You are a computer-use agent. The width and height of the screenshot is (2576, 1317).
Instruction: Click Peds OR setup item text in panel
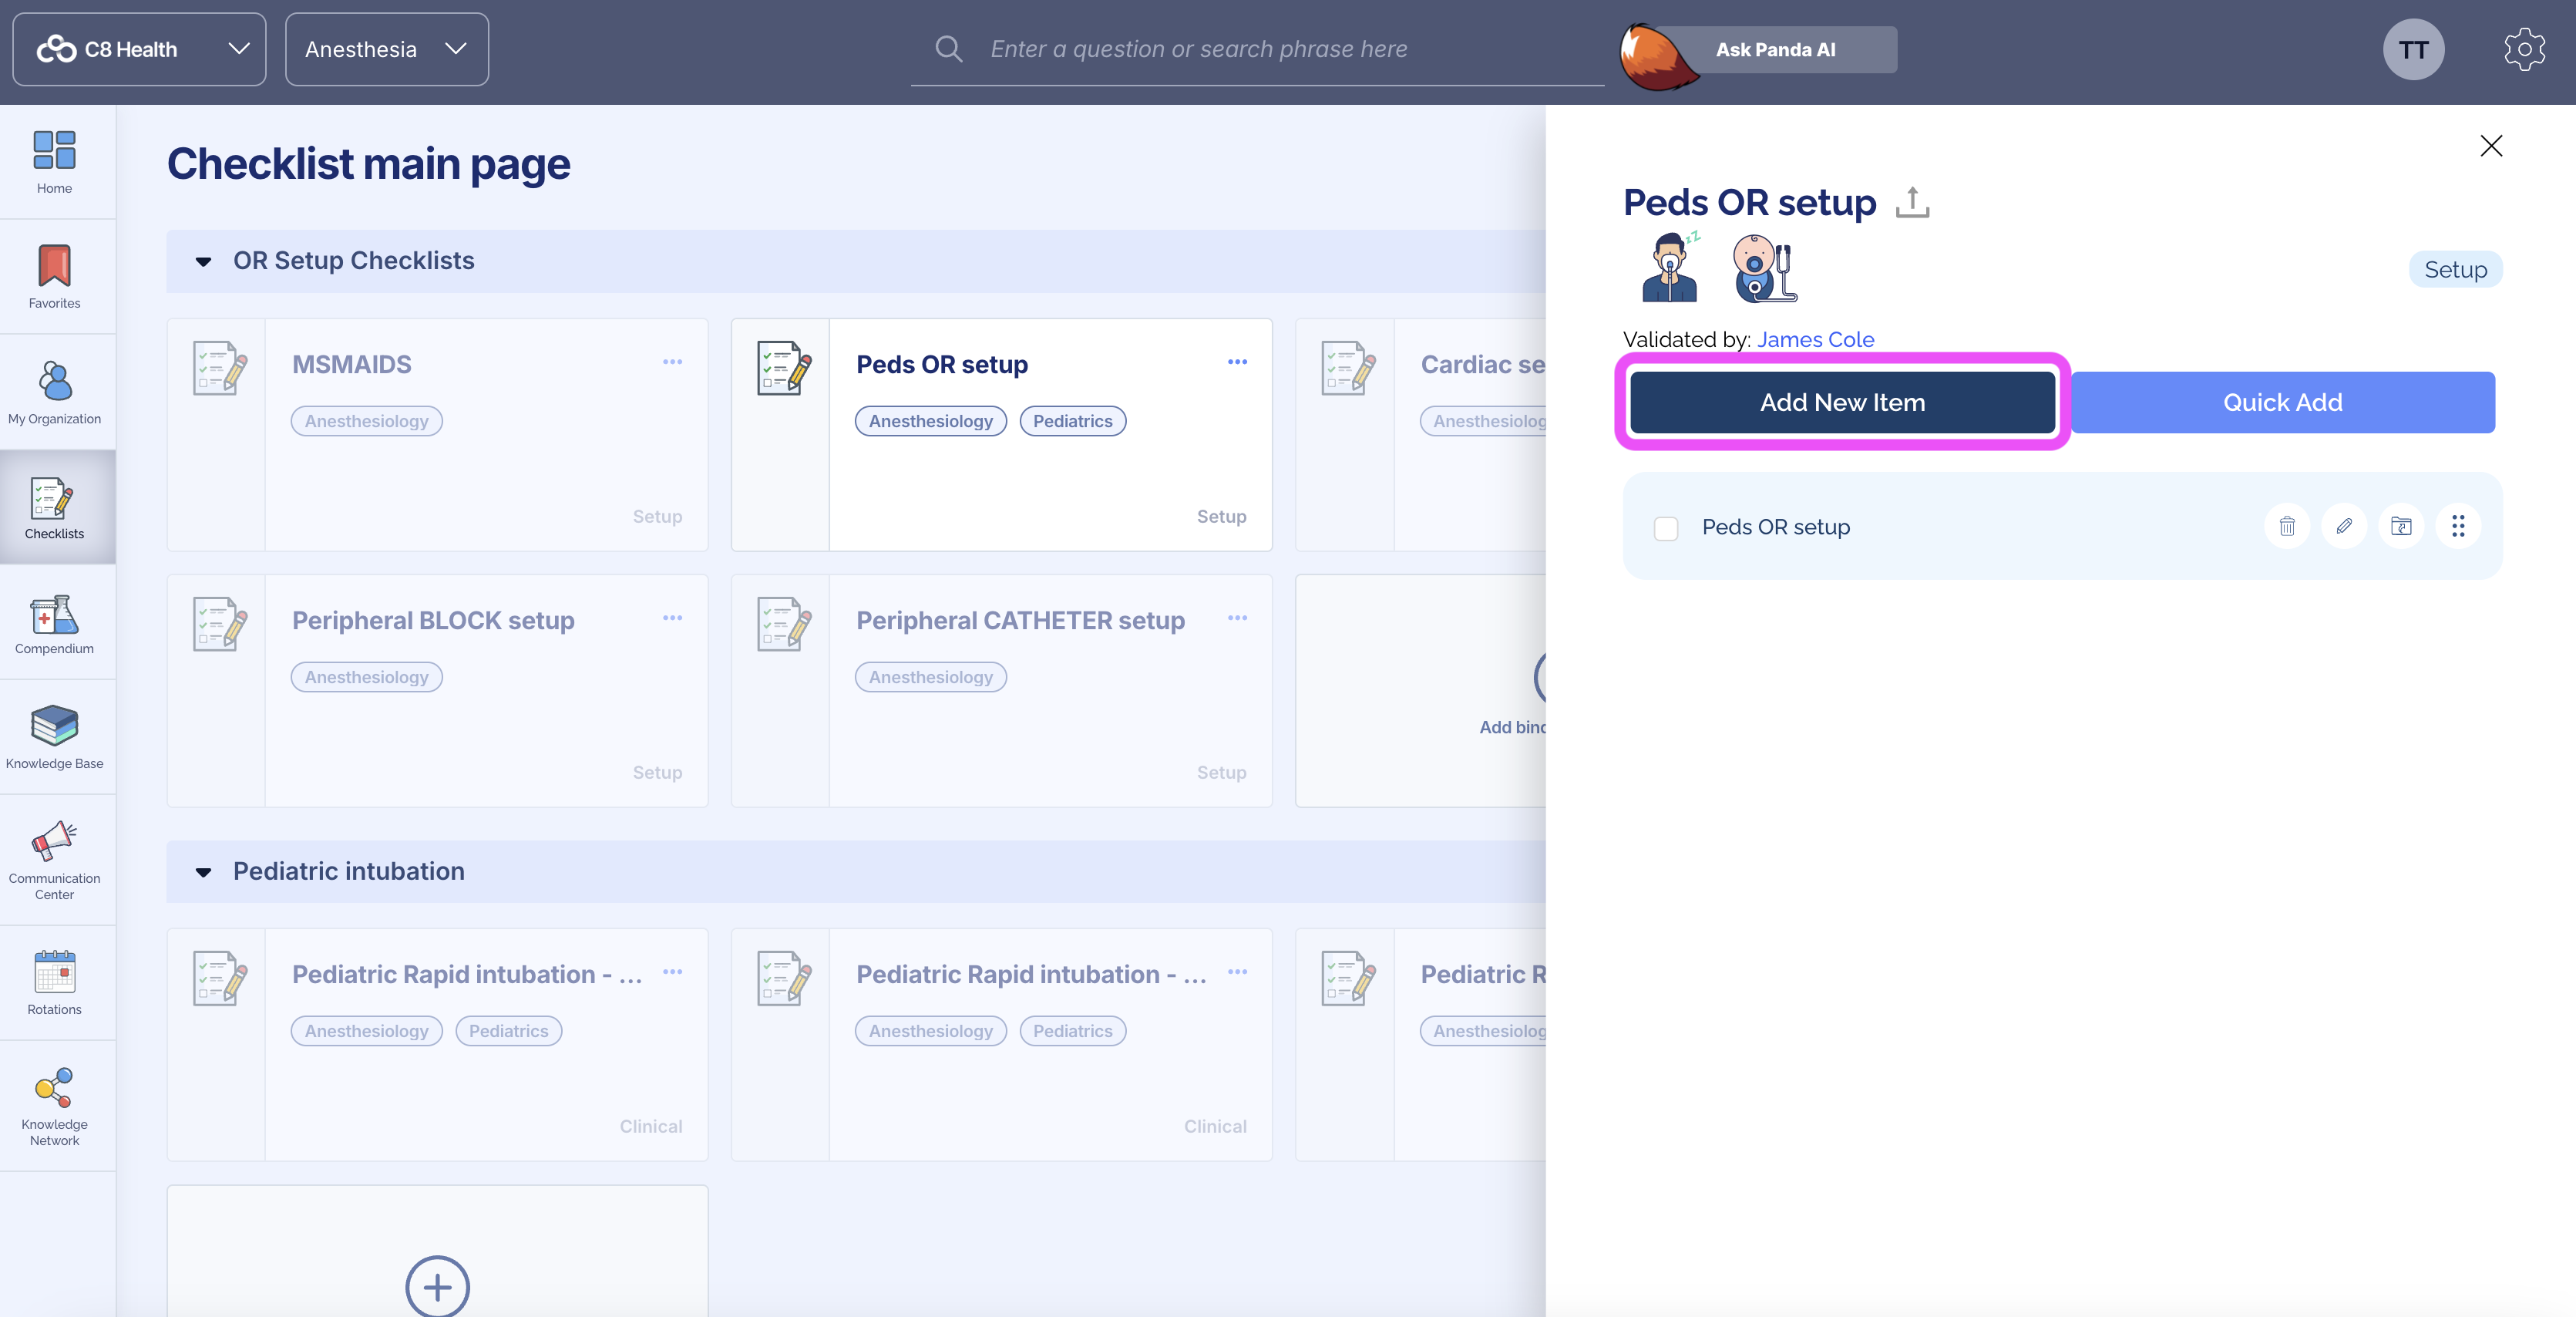pyautogui.click(x=1775, y=527)
